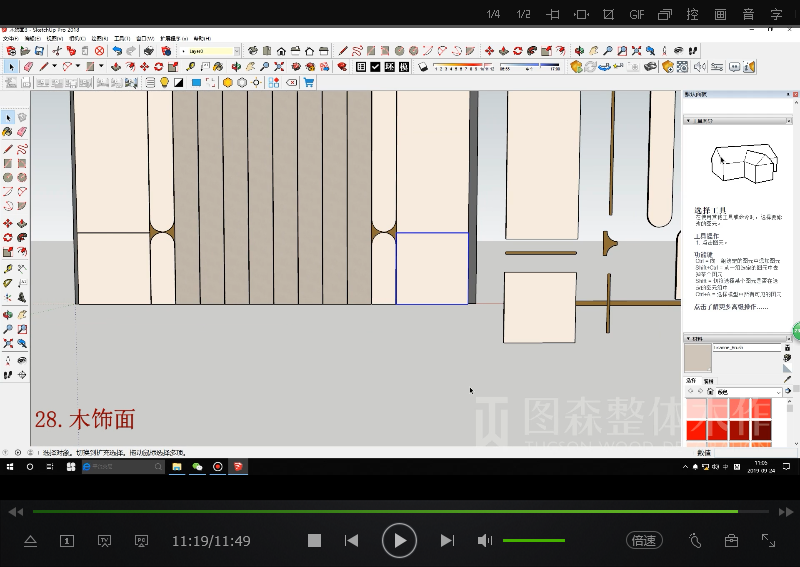The image size is (800, 567).
Task: Toggle fullscreen mode in the video player
Action: (768, 541)
